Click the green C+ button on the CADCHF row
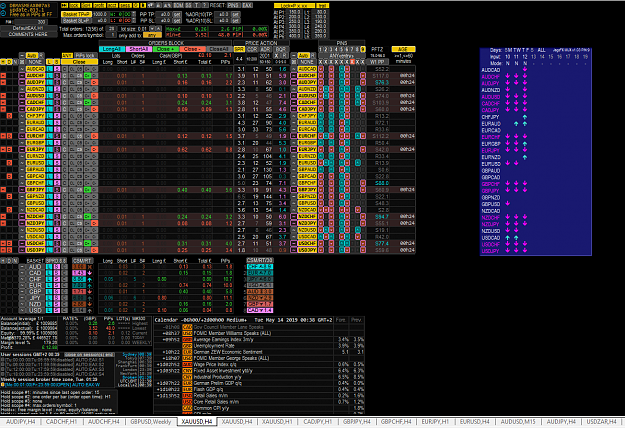The image size is (625, 428). click(x=87, y=102)
